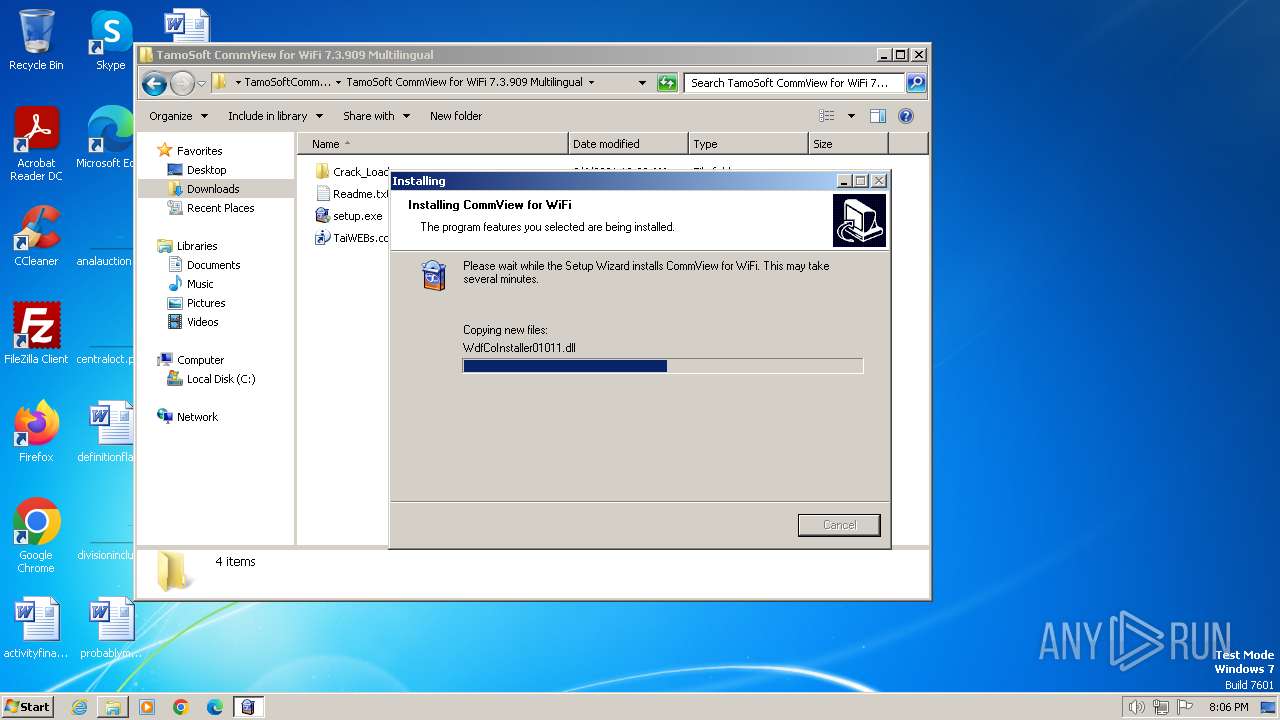Select the Readme.txt file
Viewport: 1280px width, 720px height.
(352, 194)
